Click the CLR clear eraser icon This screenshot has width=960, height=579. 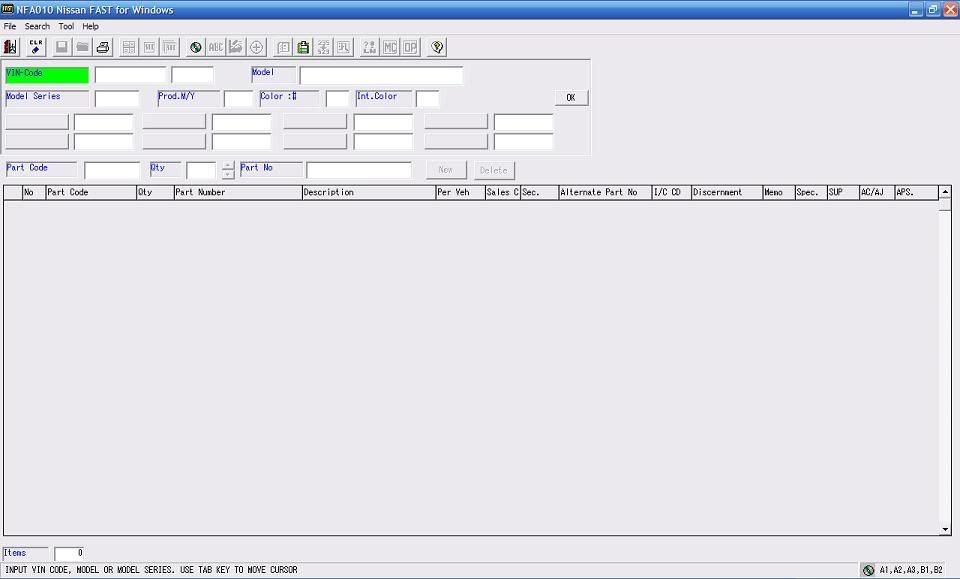coord(36,47)
